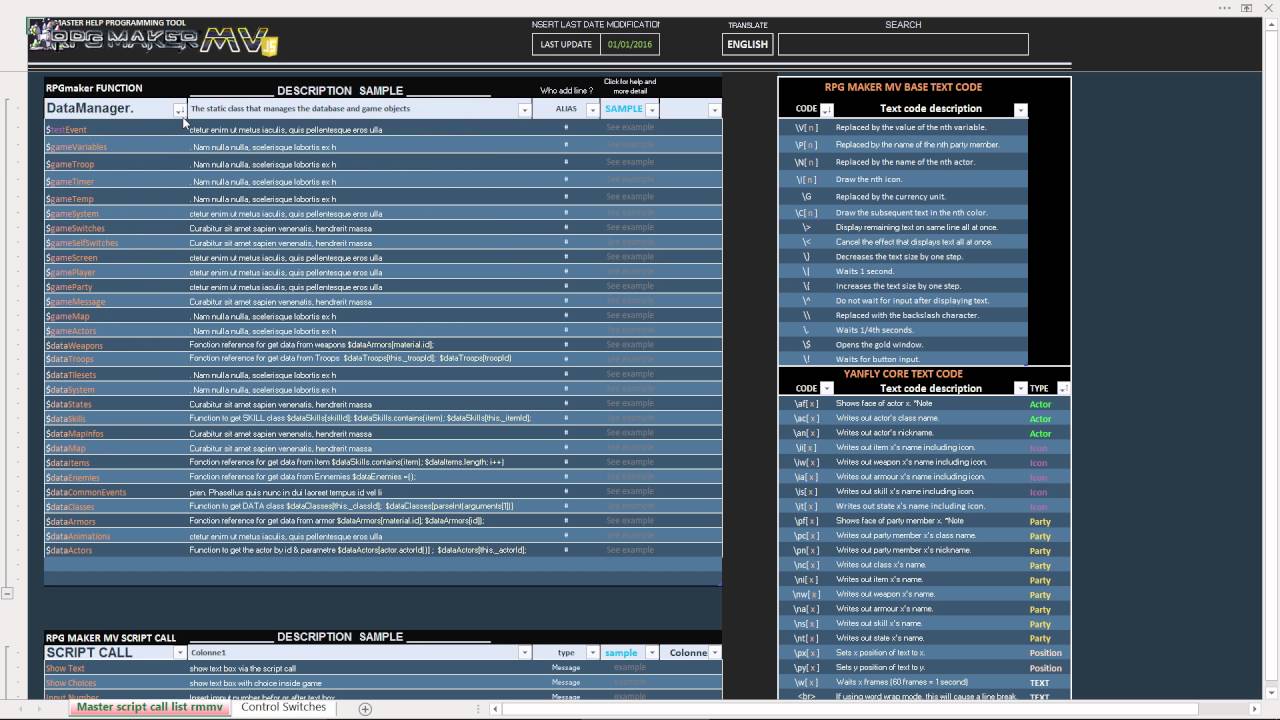
Task: Click the $gameParty function link
Action: pyautogui.click(x=69, y=287)
